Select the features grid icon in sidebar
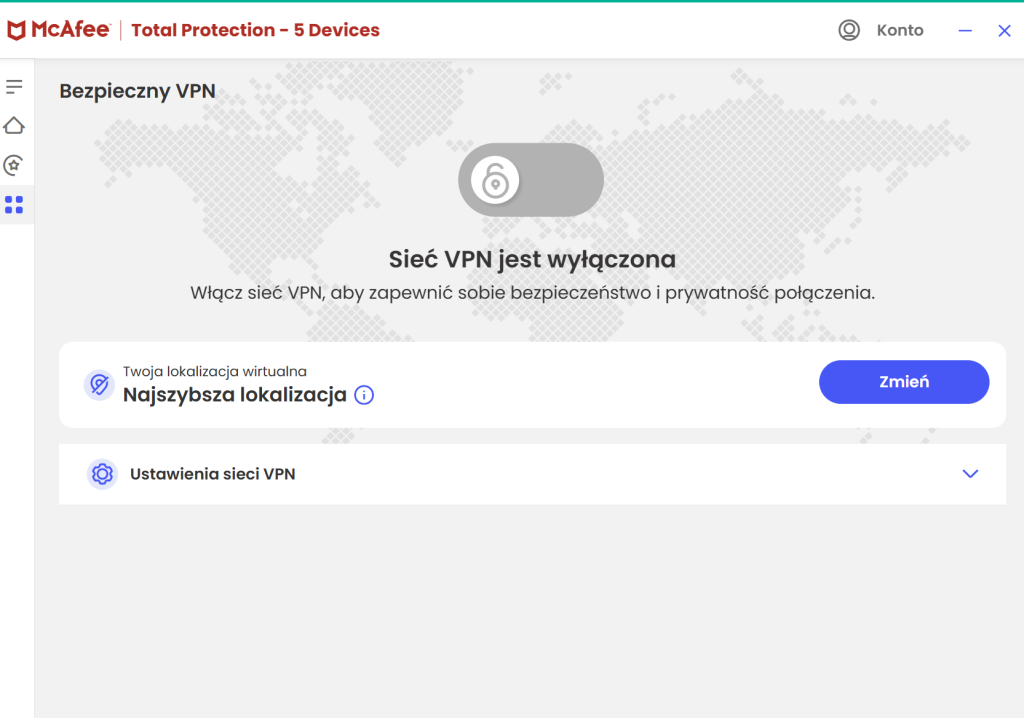 click(15, 204)
